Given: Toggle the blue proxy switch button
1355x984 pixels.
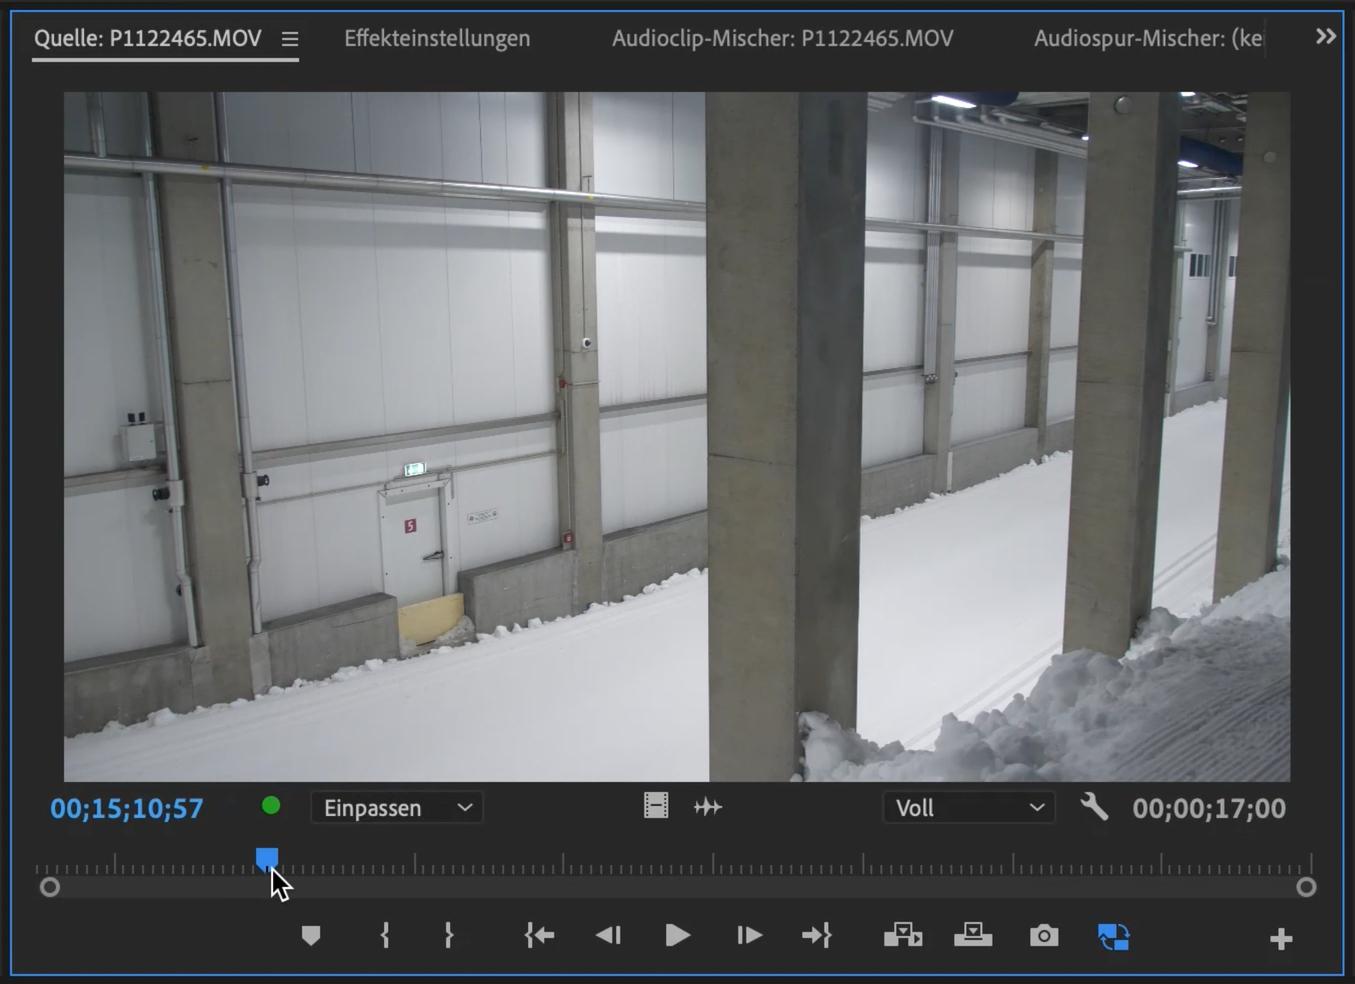Looking at the screenshot, I should click(1113, 937).
